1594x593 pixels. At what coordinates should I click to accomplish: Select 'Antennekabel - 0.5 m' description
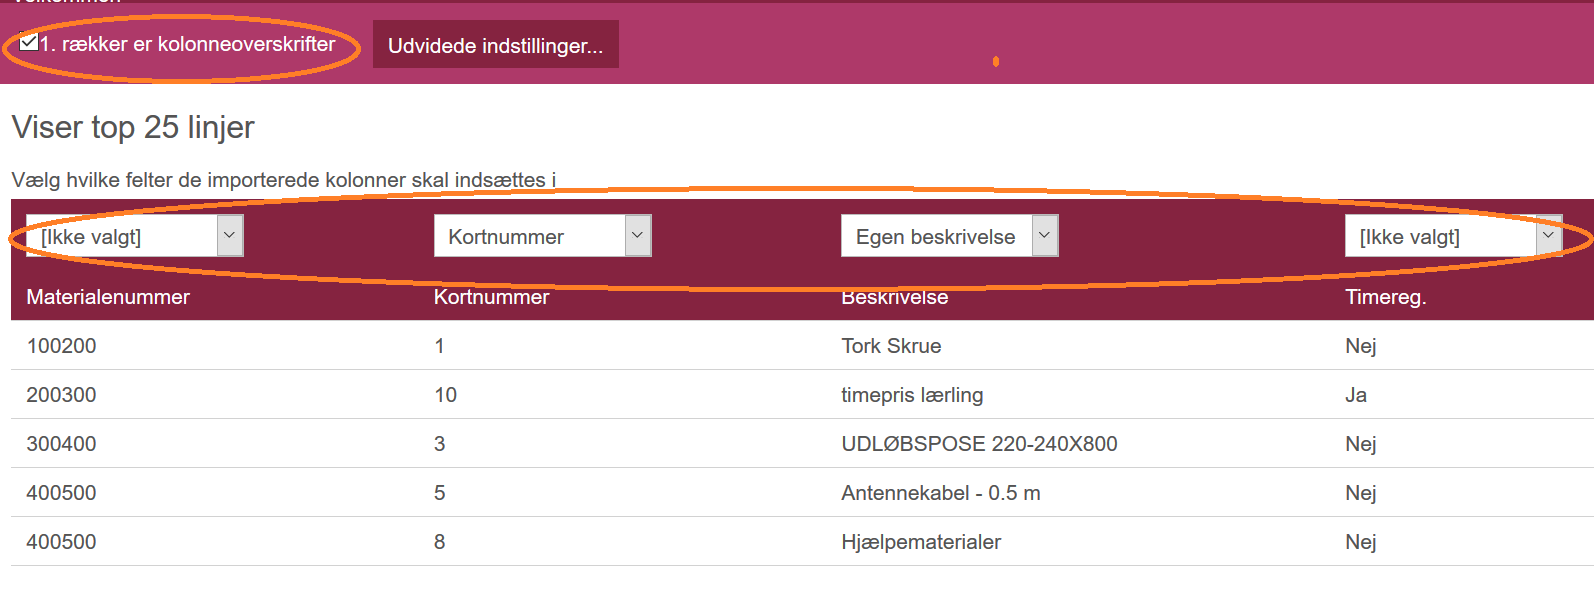(x=940, y=493)
